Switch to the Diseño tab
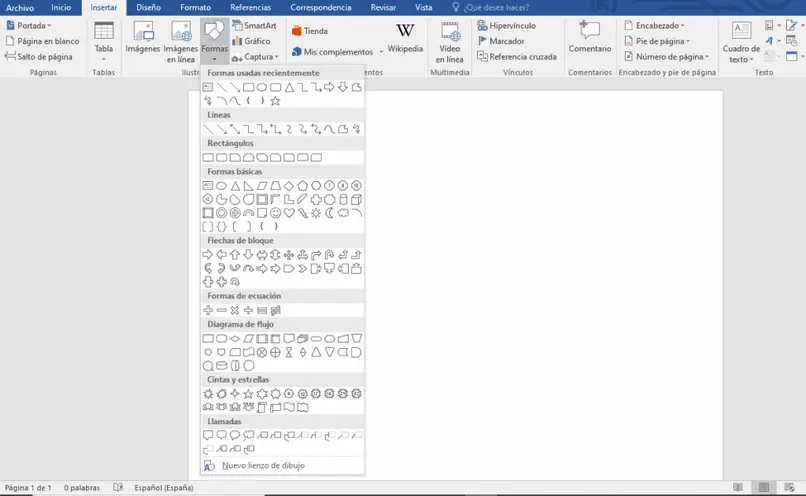 149,8
